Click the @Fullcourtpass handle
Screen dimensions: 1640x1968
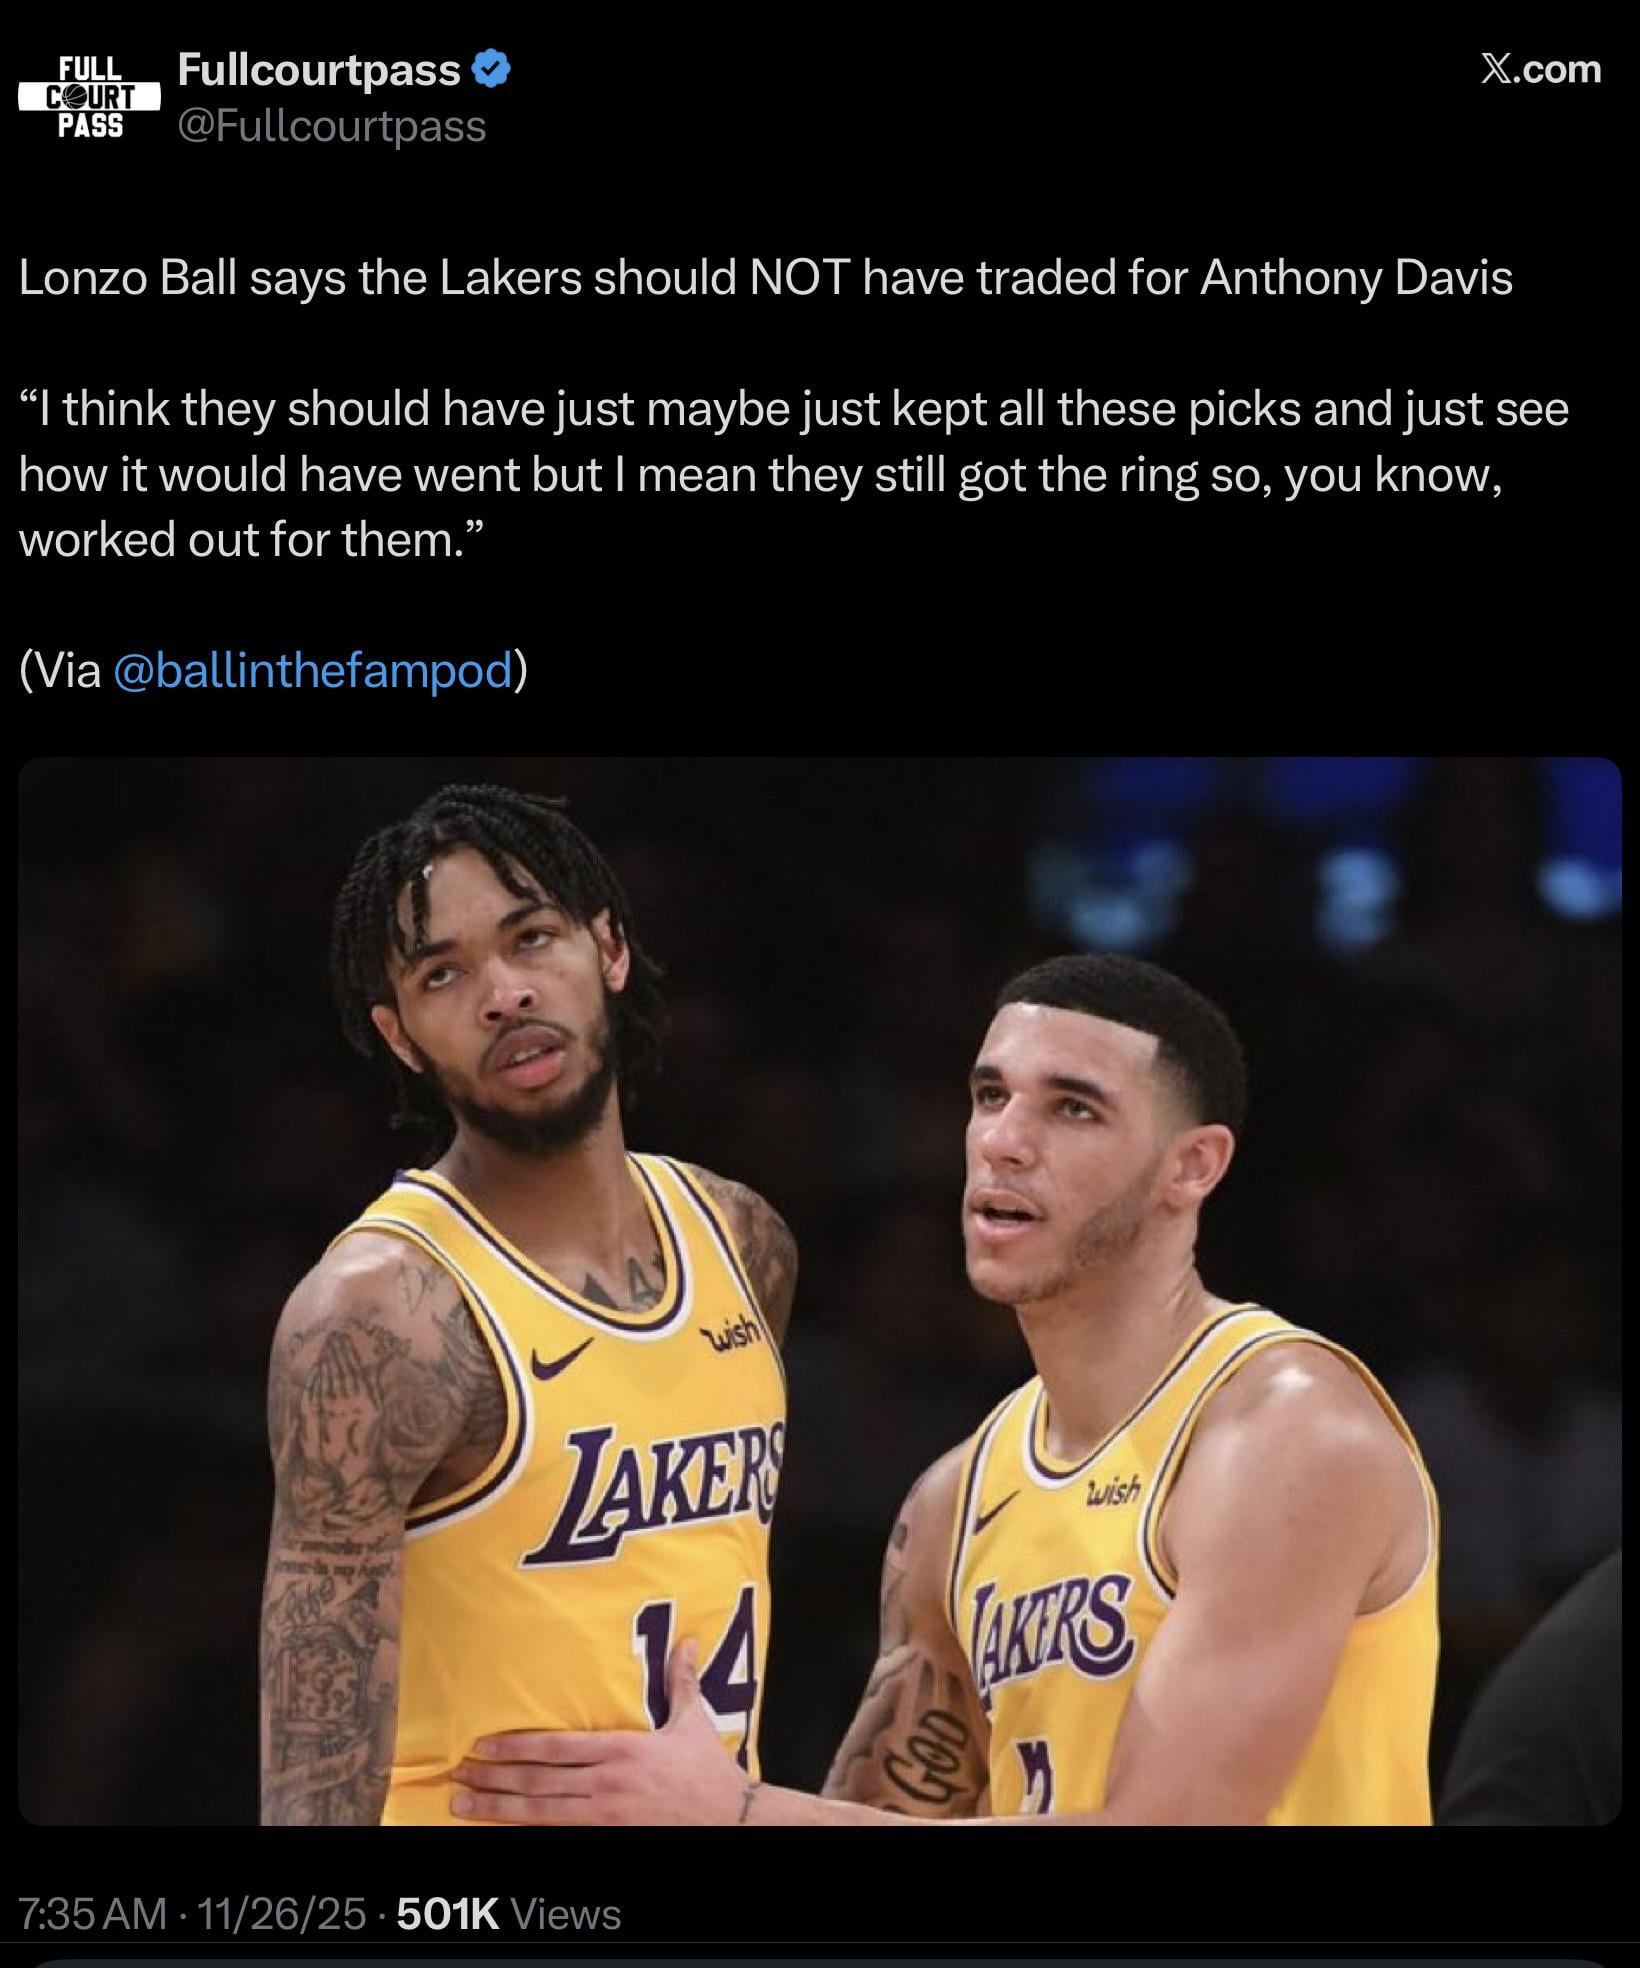[332, 127]
